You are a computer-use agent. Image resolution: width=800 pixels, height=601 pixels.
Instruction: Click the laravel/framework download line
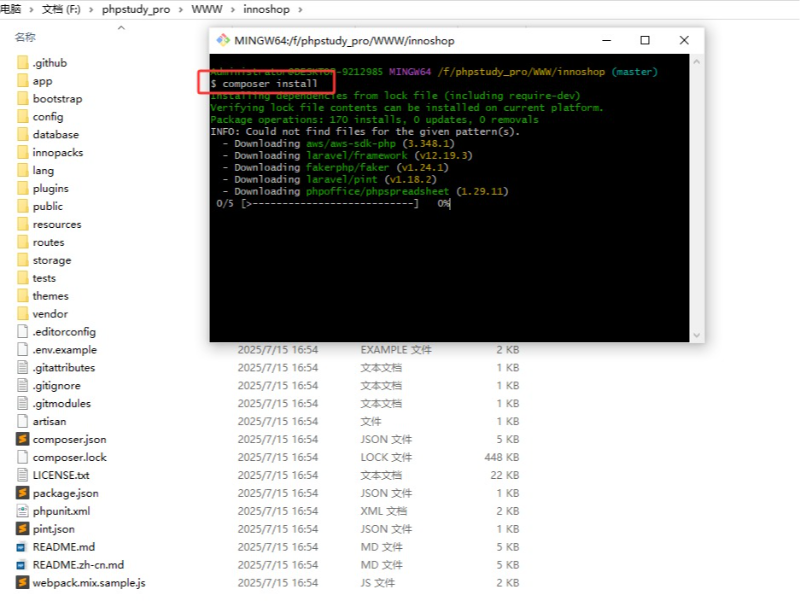[x=347, y=155]
